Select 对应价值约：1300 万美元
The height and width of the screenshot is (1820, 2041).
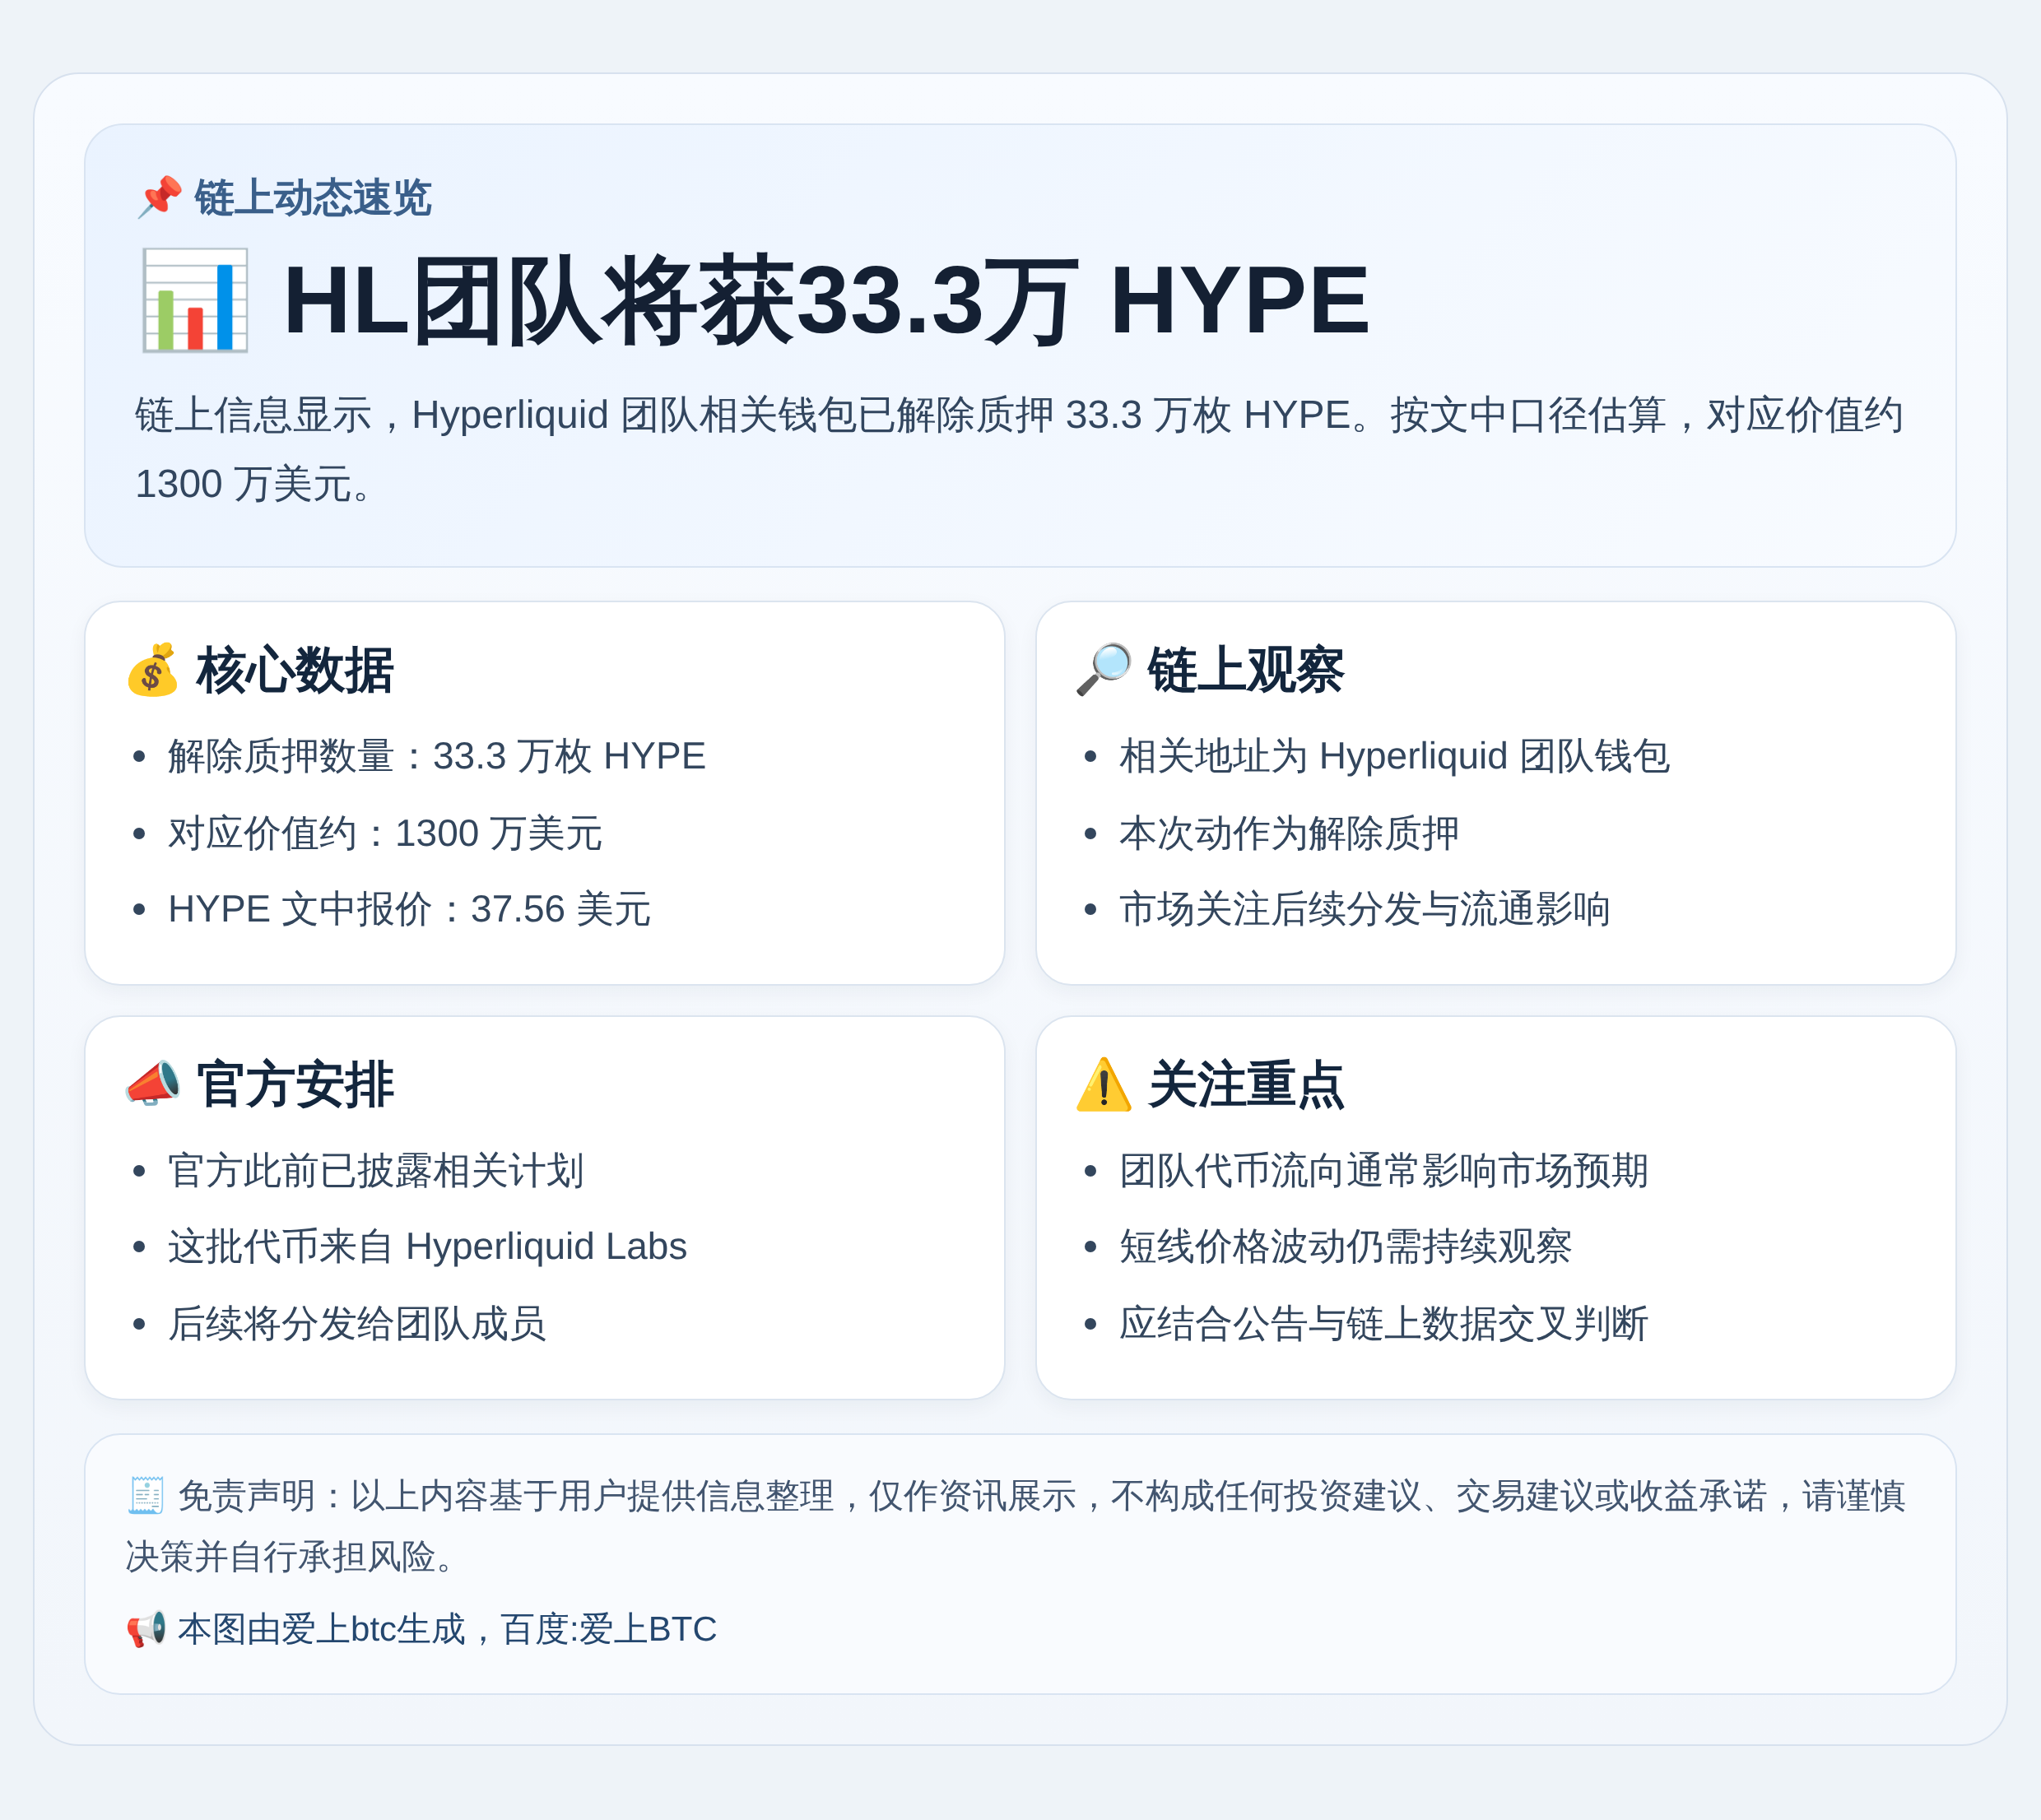385,833
